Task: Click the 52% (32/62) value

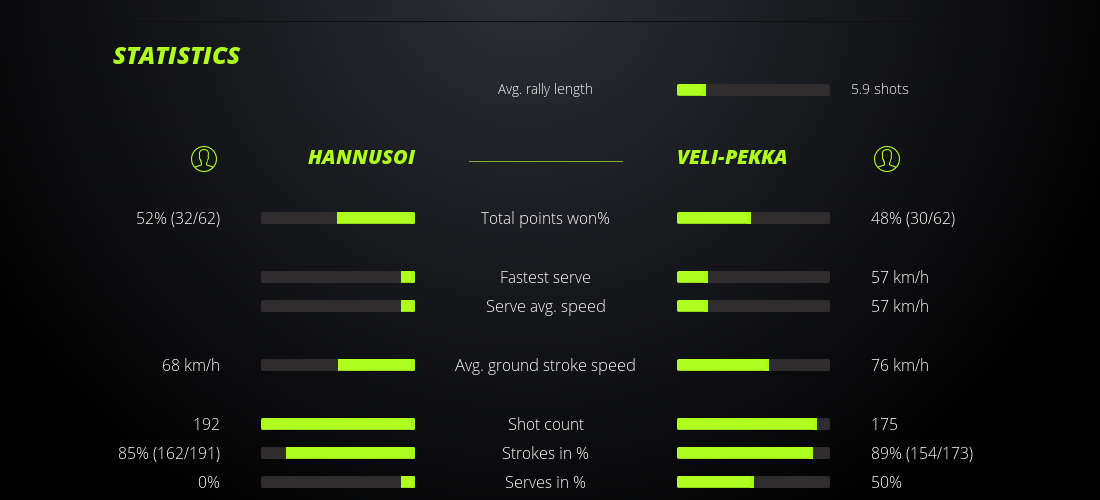Action: click(178, 218)
